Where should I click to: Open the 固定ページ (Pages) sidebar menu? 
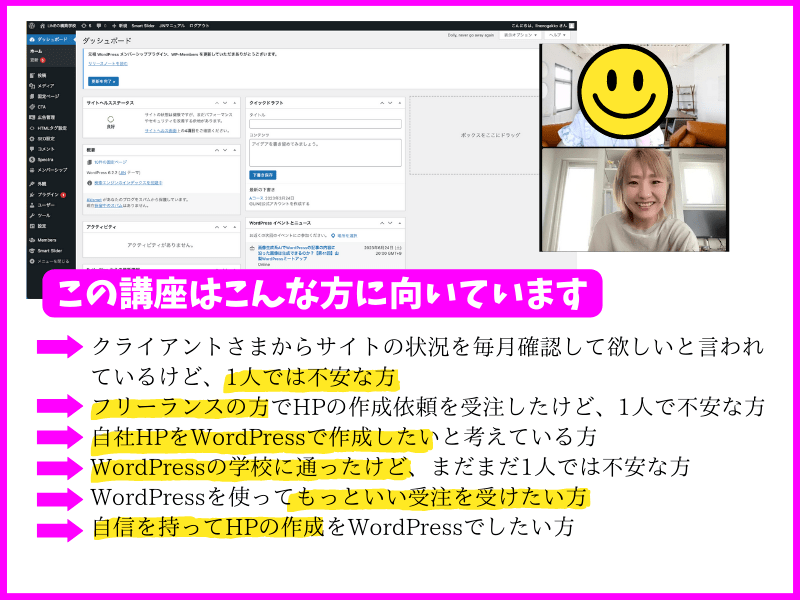click(48, 97)
